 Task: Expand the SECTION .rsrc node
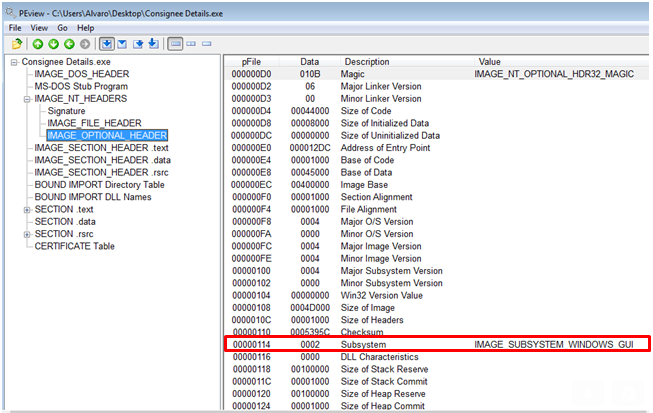[x=27, y=234]
